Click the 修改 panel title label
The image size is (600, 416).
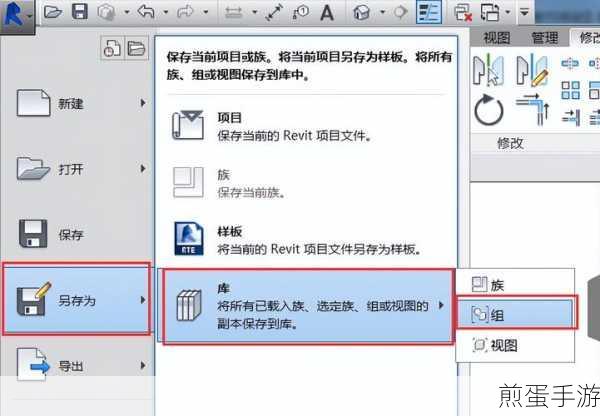(510, 144)
